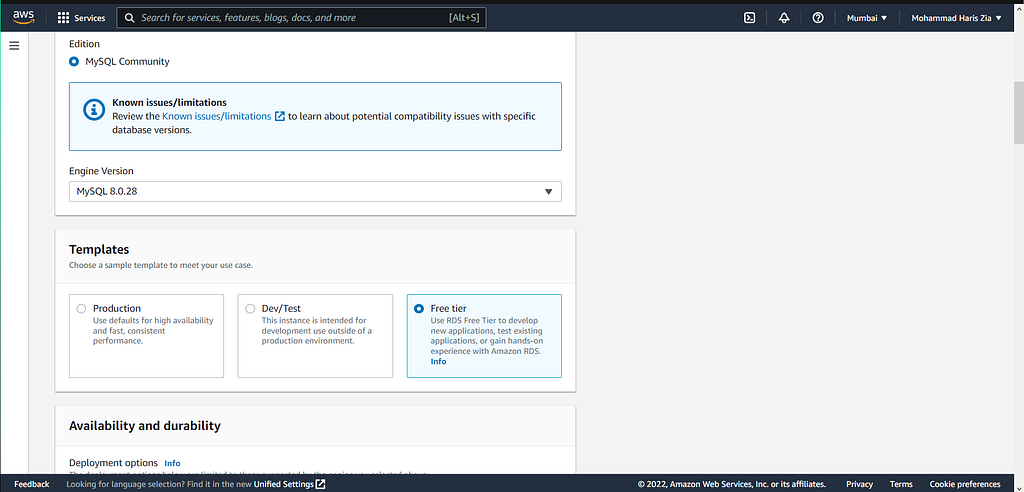The width and height of the screenshot is (1024, 492).
Task: Open the Privacy link
Action: 859,484
